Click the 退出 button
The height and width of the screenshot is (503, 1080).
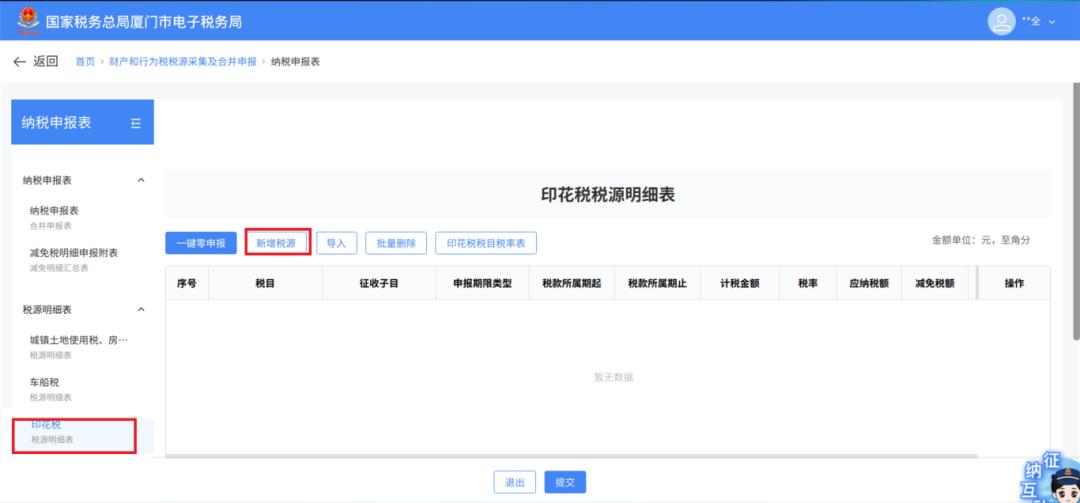515,482
